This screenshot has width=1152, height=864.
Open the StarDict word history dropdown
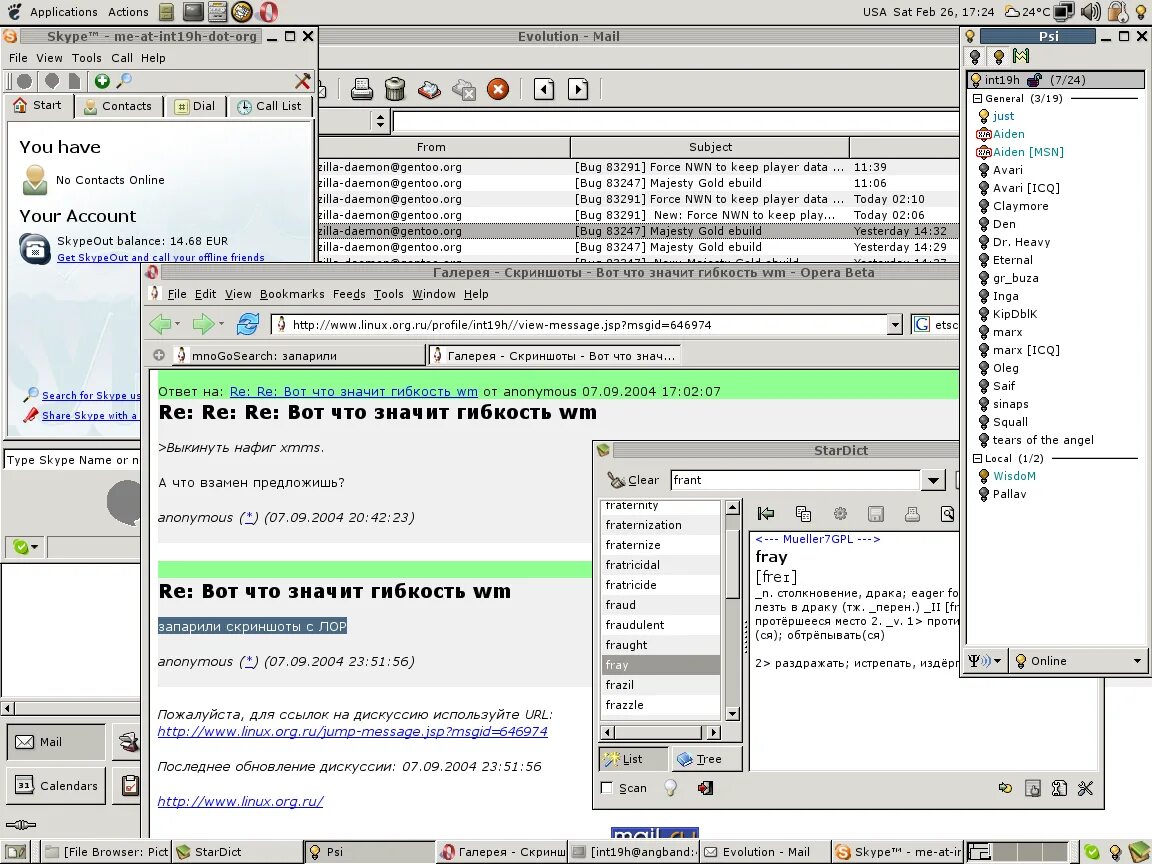[x=932, y=480]
